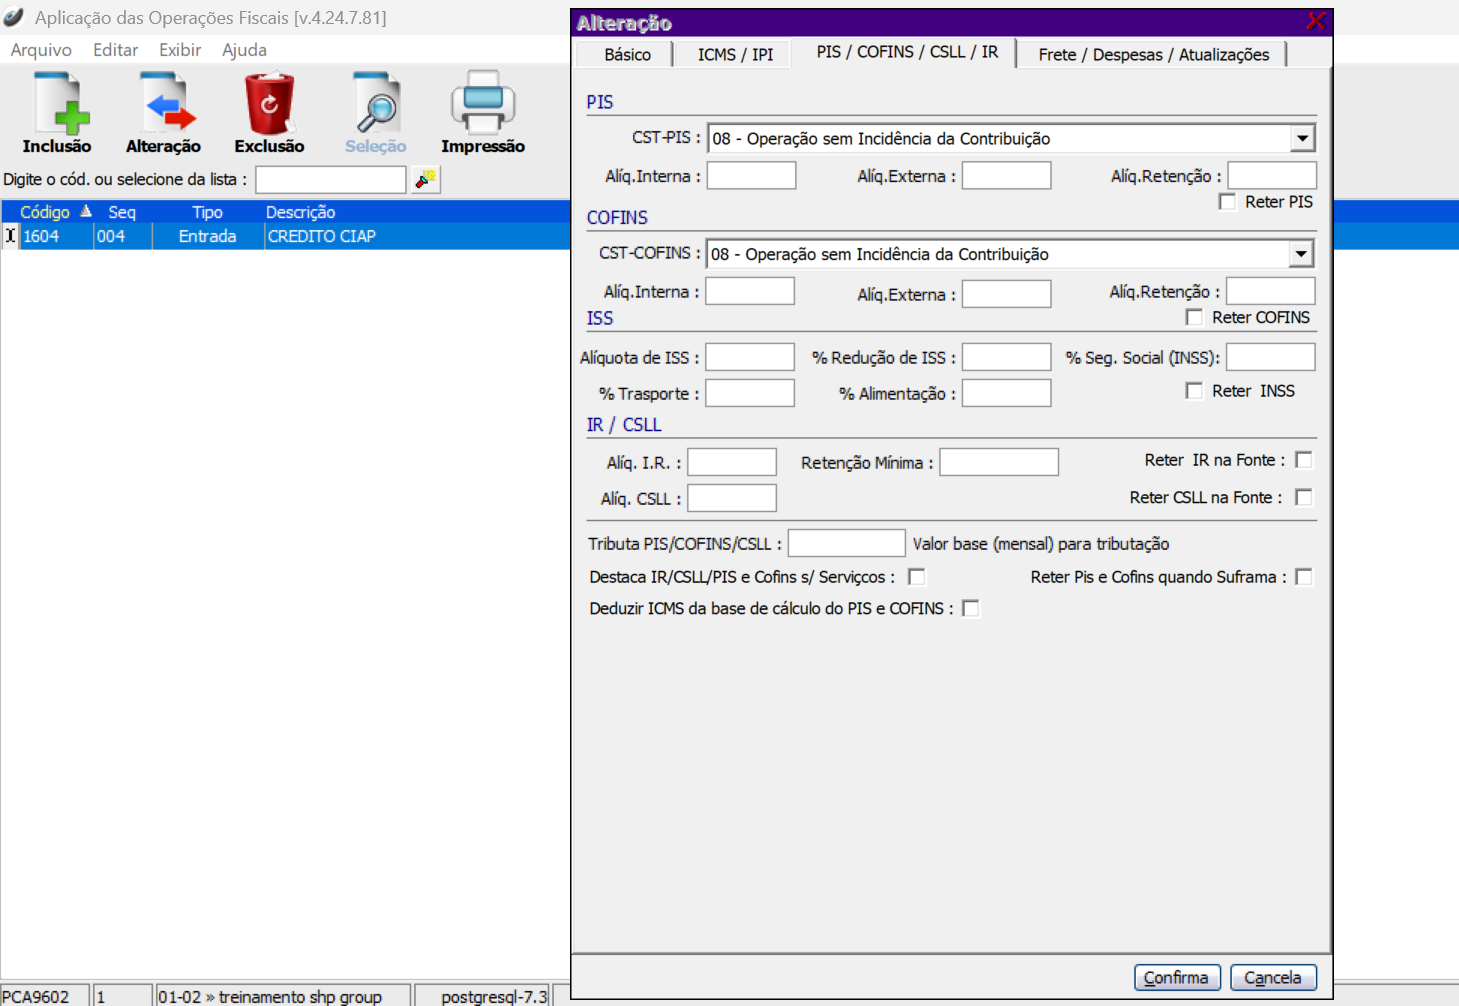1459x1006 pixels.
Task: Enable the Reter PIS checkbox
Action: pyautogui.click(x=1227, y=202)
